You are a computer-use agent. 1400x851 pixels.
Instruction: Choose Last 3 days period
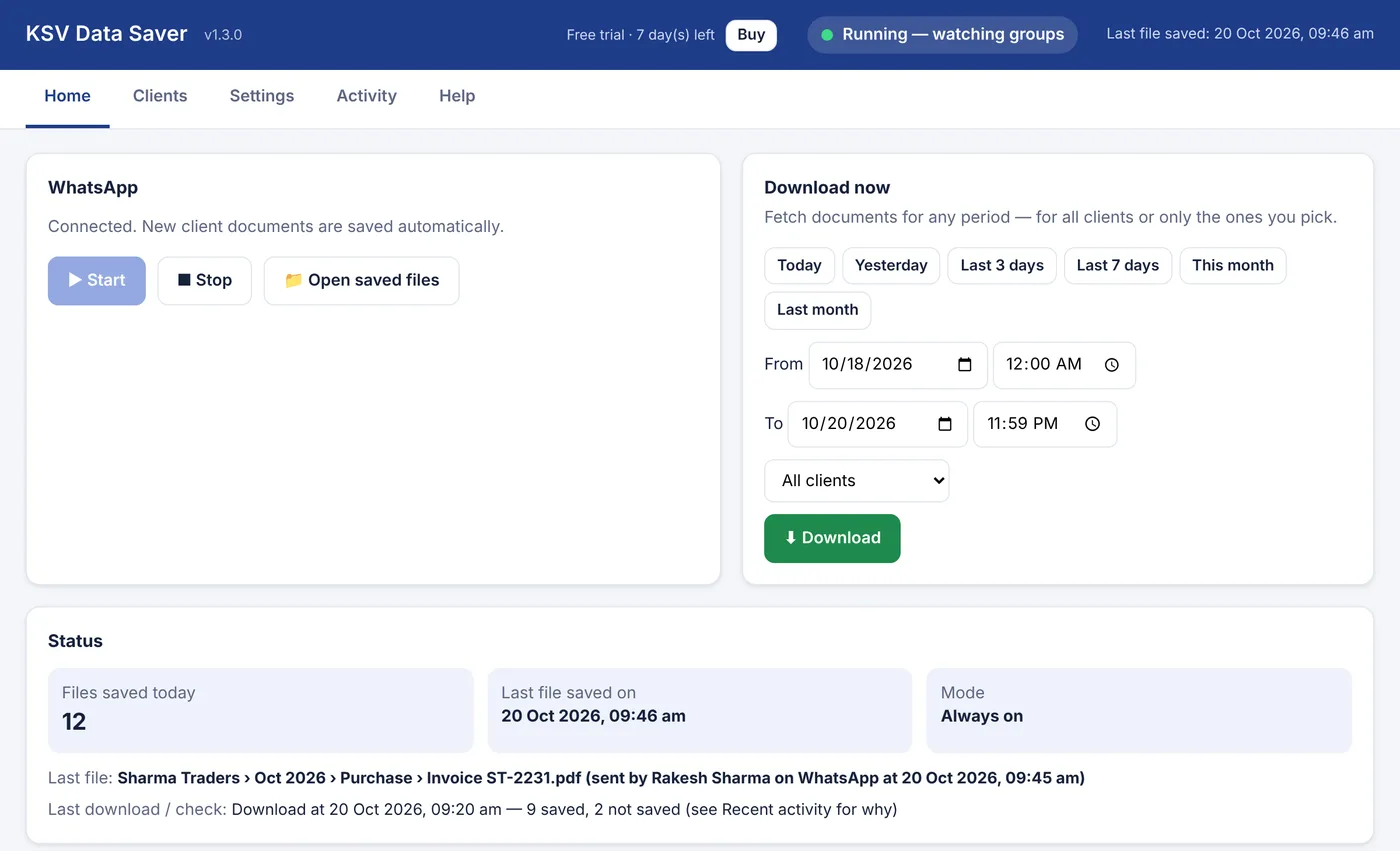pyautogui.click(x=1002, y=266)
